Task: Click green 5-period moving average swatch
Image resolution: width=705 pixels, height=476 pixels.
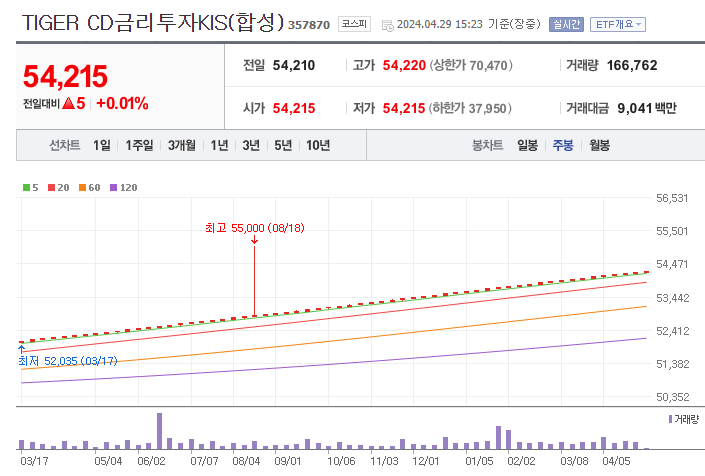Action: [27, 187]
